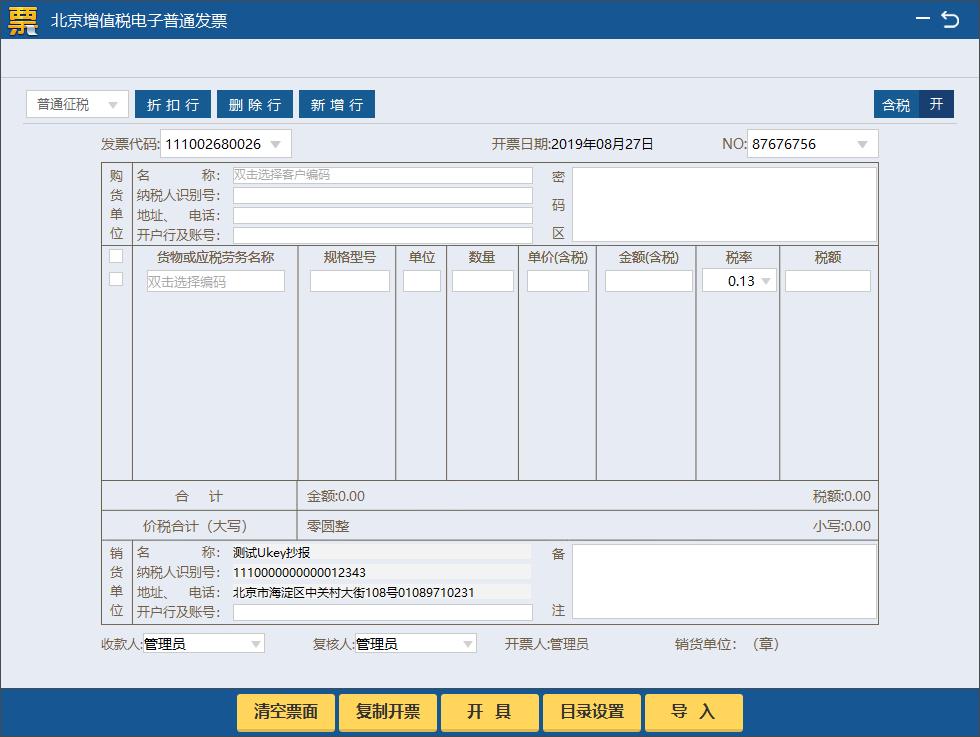Open the 发票代码 invoice code dropdown

[277, 143]
